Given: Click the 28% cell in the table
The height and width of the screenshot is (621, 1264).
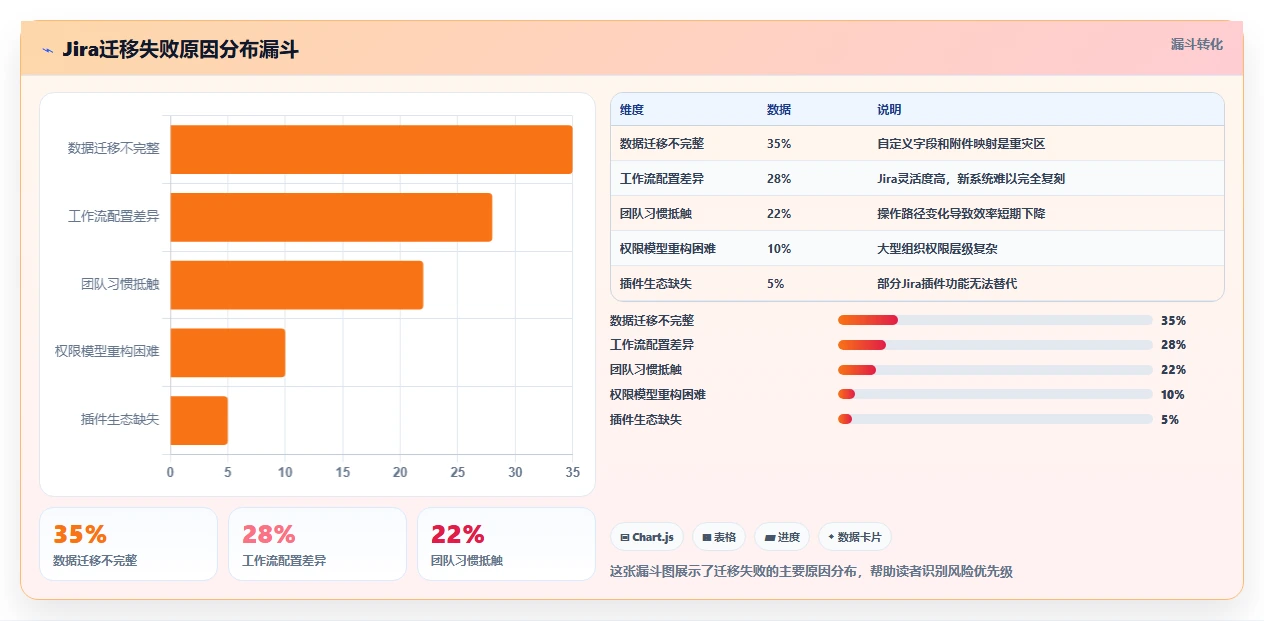Looking at the screenshot, I should click(779, 179).
